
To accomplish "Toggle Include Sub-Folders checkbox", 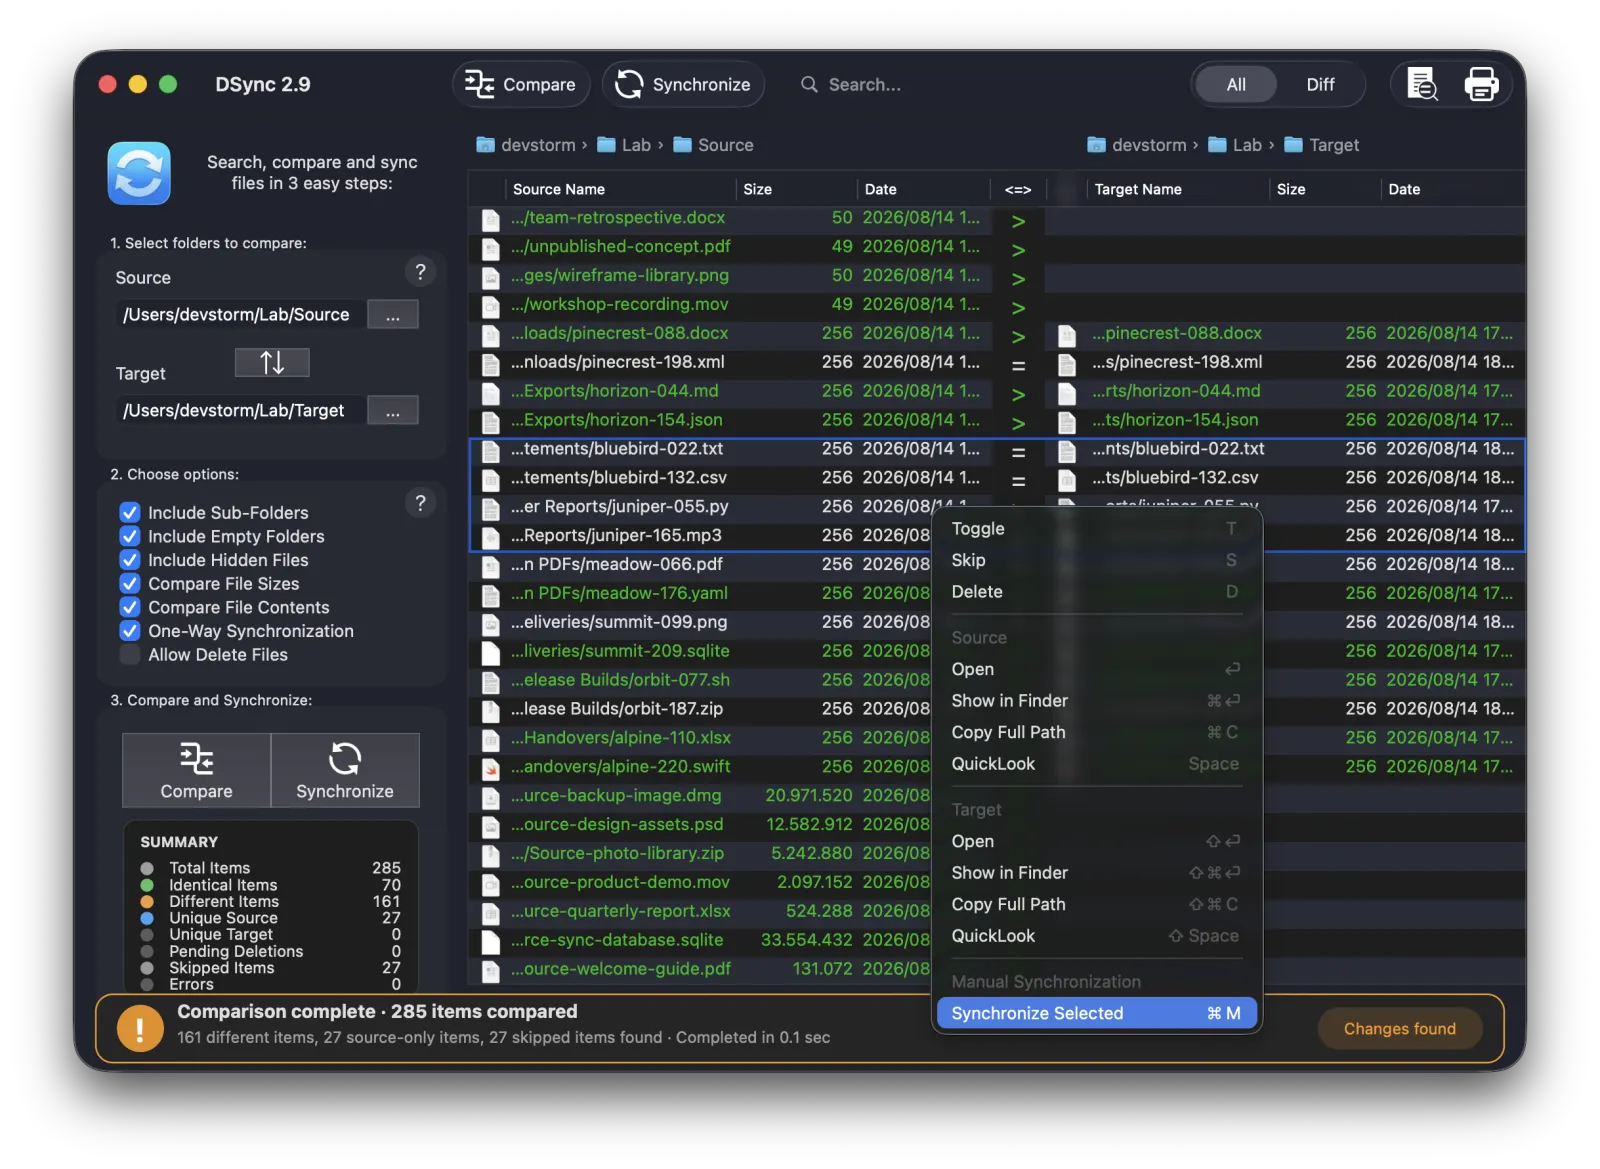I will click(x=130, y=513).
